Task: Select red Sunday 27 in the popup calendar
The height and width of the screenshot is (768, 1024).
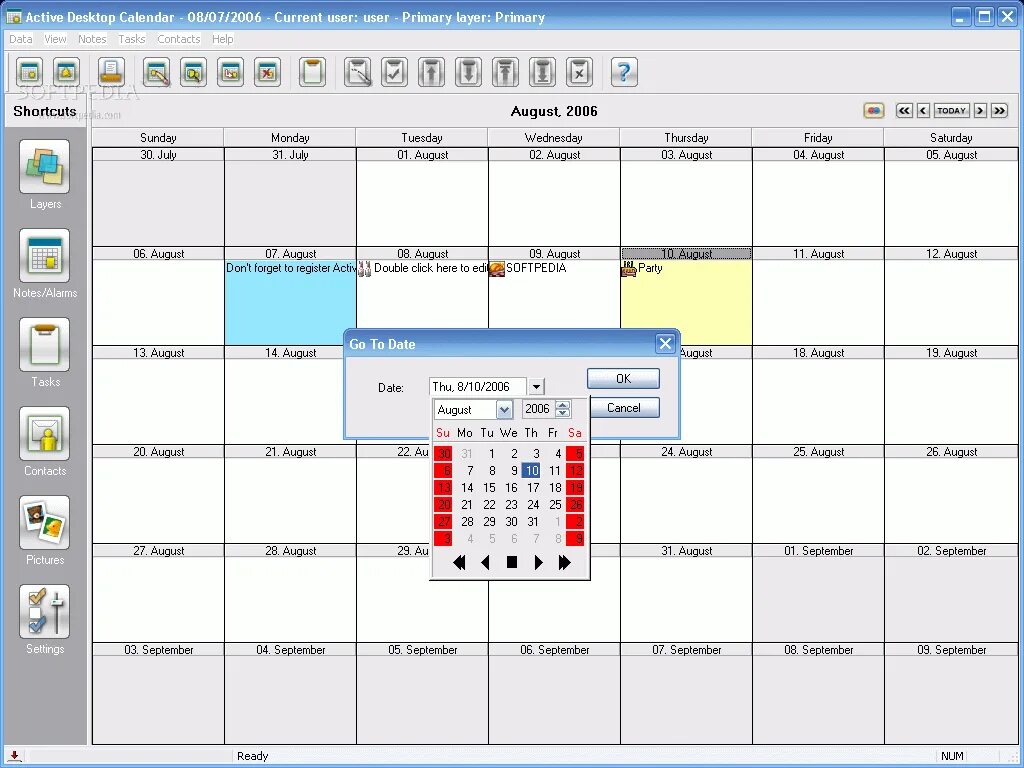Action: point(443,522)
